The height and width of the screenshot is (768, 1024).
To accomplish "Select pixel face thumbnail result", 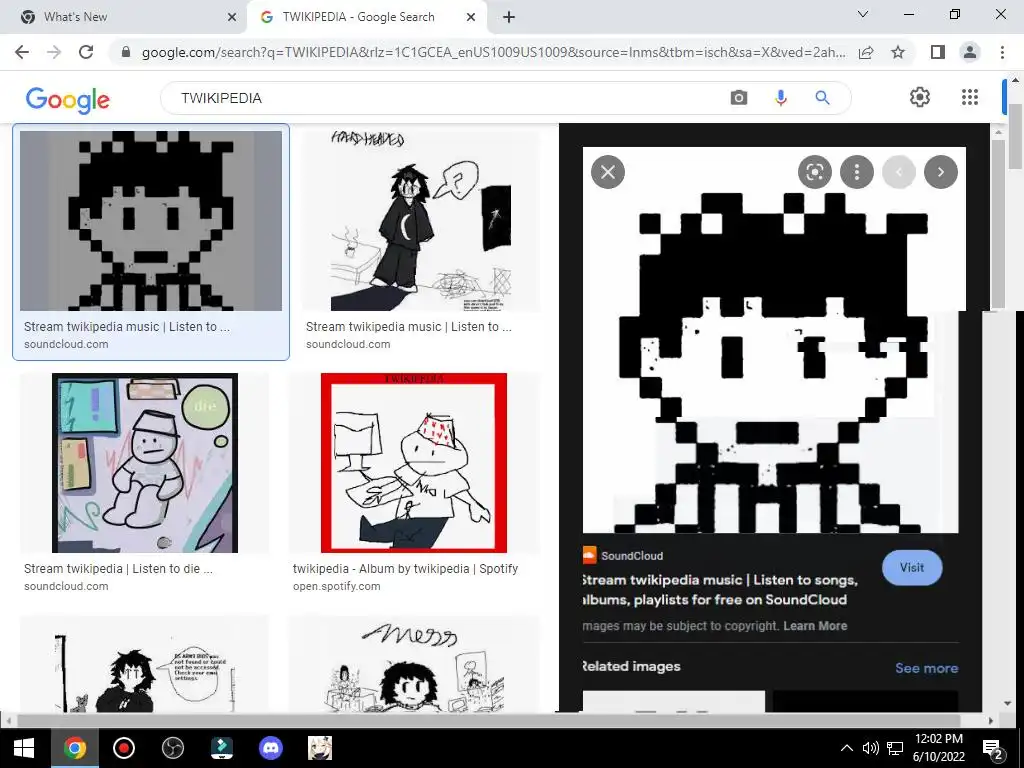I will tap(151, 221).
